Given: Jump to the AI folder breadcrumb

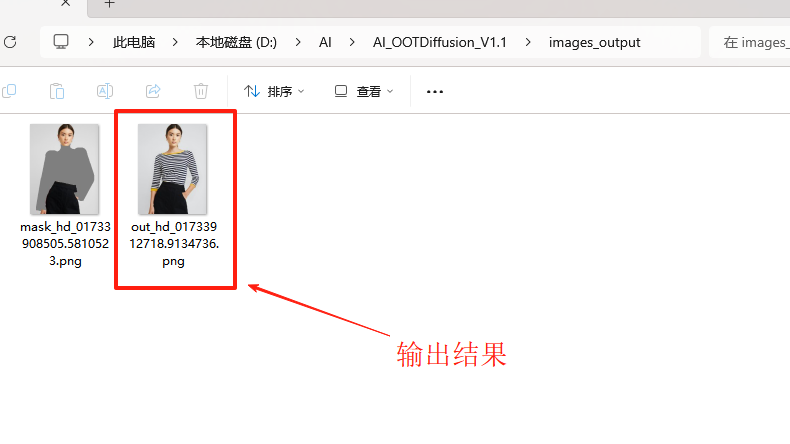Looking at the screenshot, I should [325, 43].
